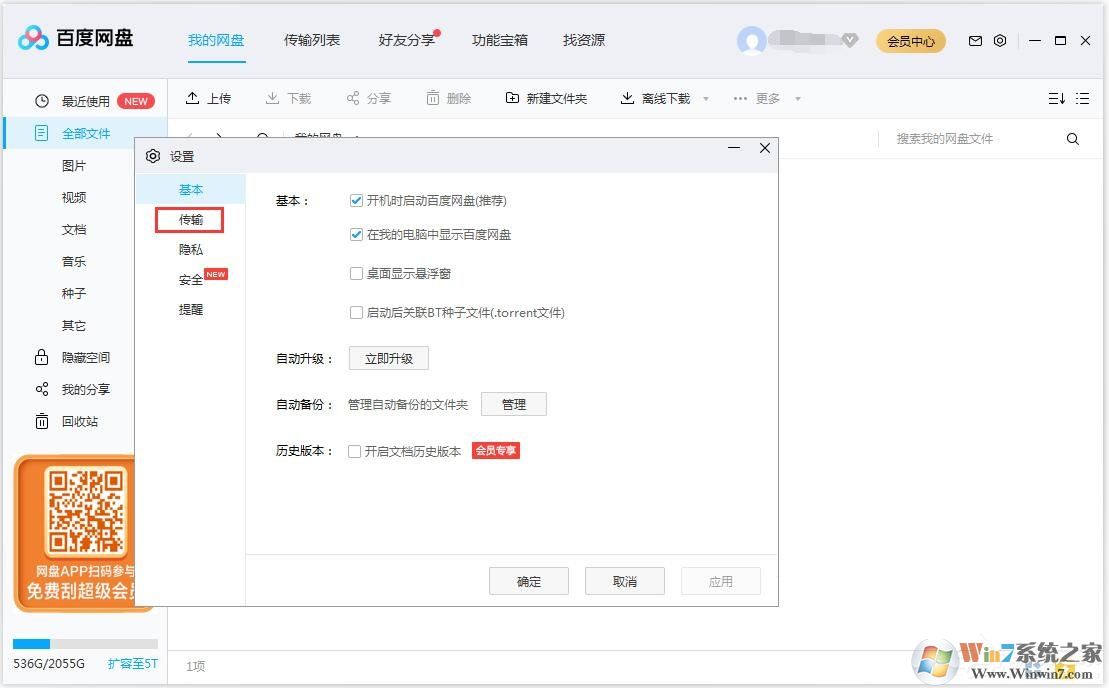Viewport: 1109px width, 688px height.
Task: Switch to the 传输列表 tab
Action: [313, 39]
